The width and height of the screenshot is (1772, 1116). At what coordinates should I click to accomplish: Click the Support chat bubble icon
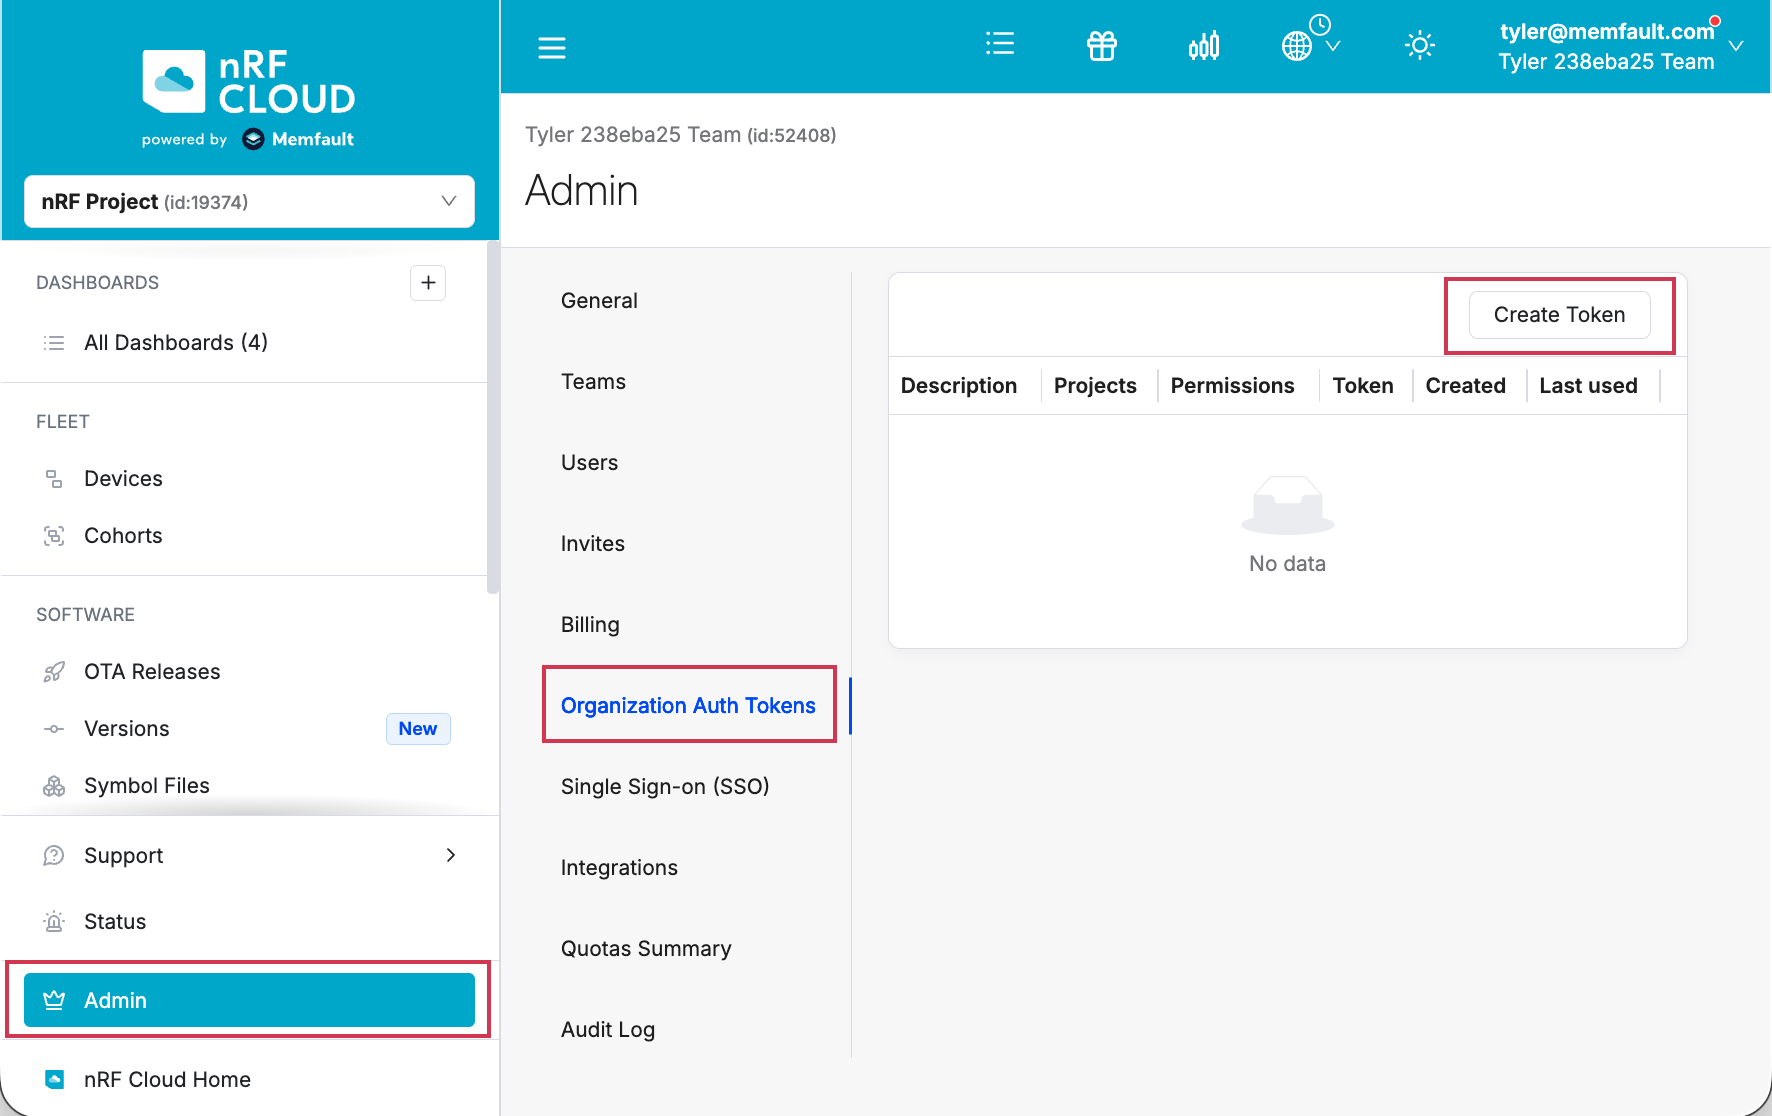(54, 856)
